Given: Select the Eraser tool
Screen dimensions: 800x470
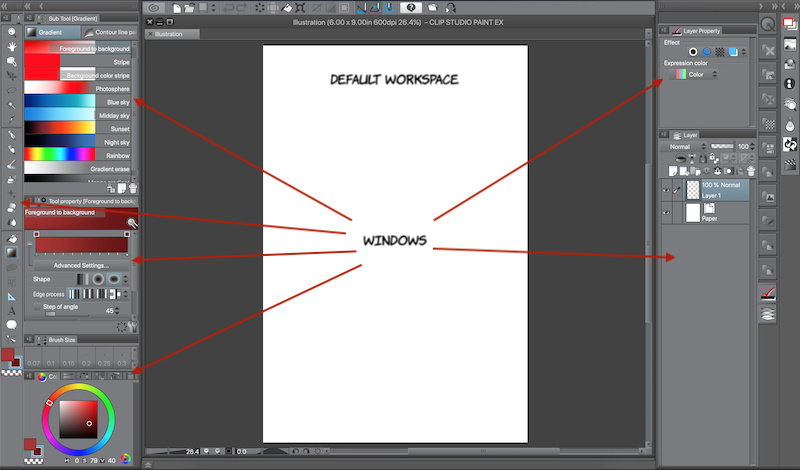Looking at the screenshot, I should pos(11,208).
